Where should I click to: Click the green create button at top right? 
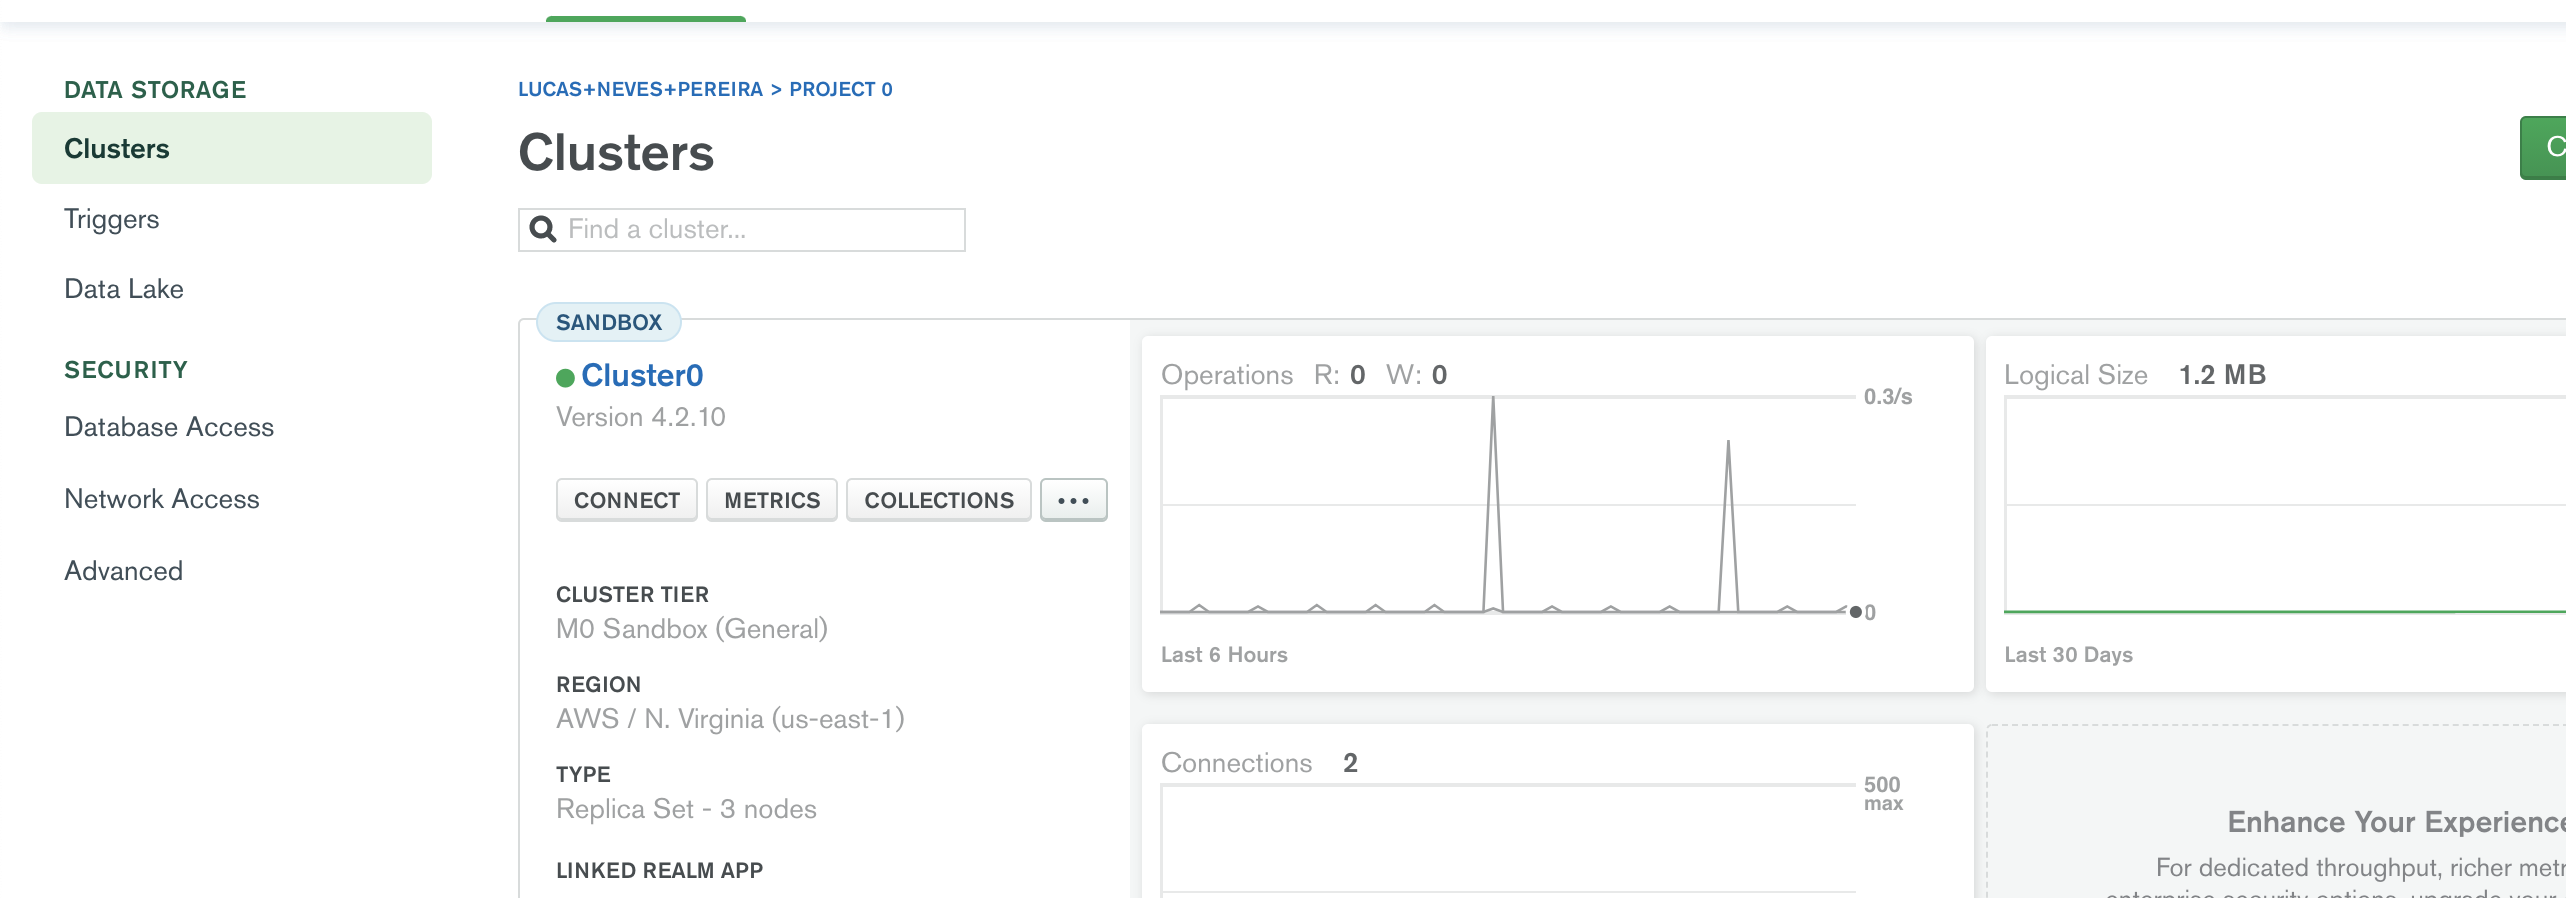point(2543,148)
